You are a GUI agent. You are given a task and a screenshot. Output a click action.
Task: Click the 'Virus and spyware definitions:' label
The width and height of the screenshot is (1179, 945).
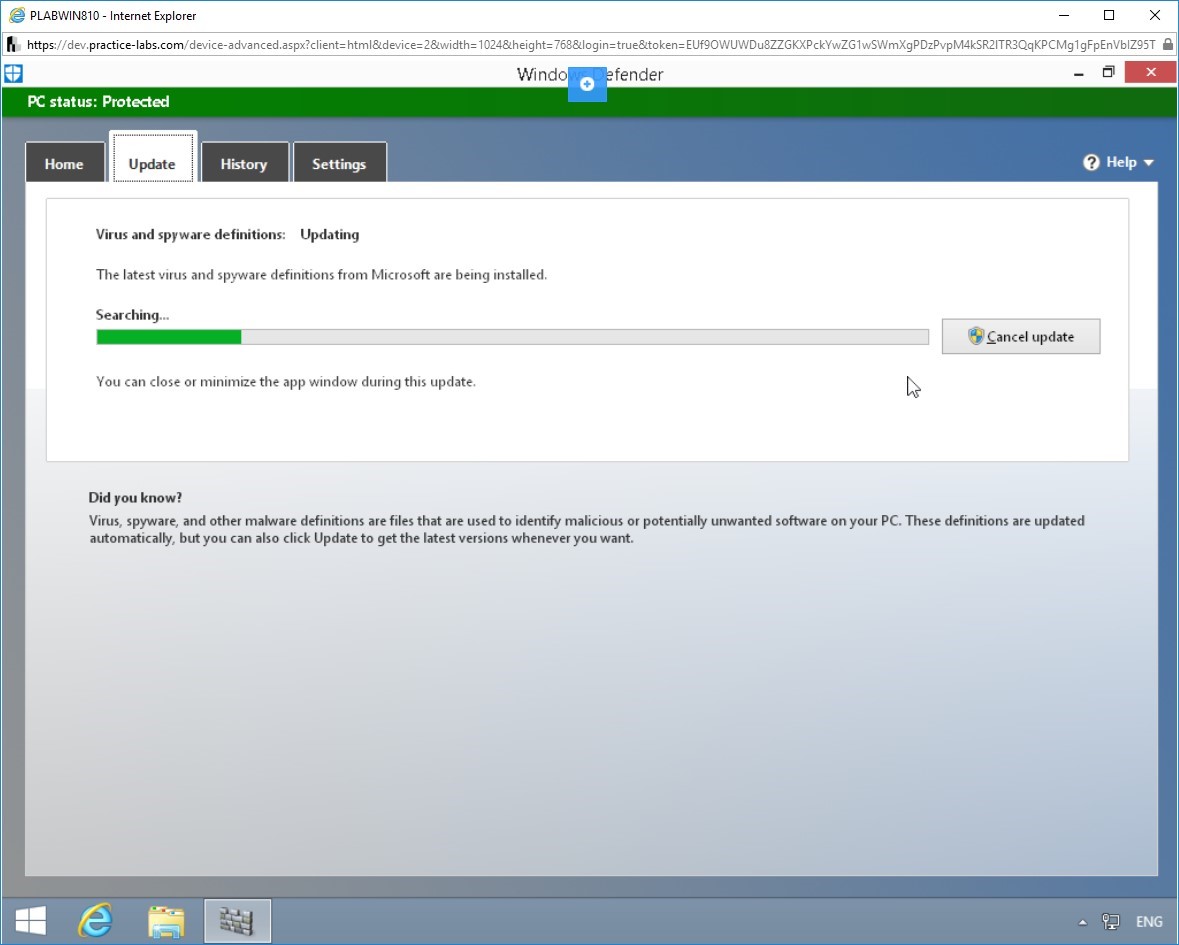click(x=190, y=235)
